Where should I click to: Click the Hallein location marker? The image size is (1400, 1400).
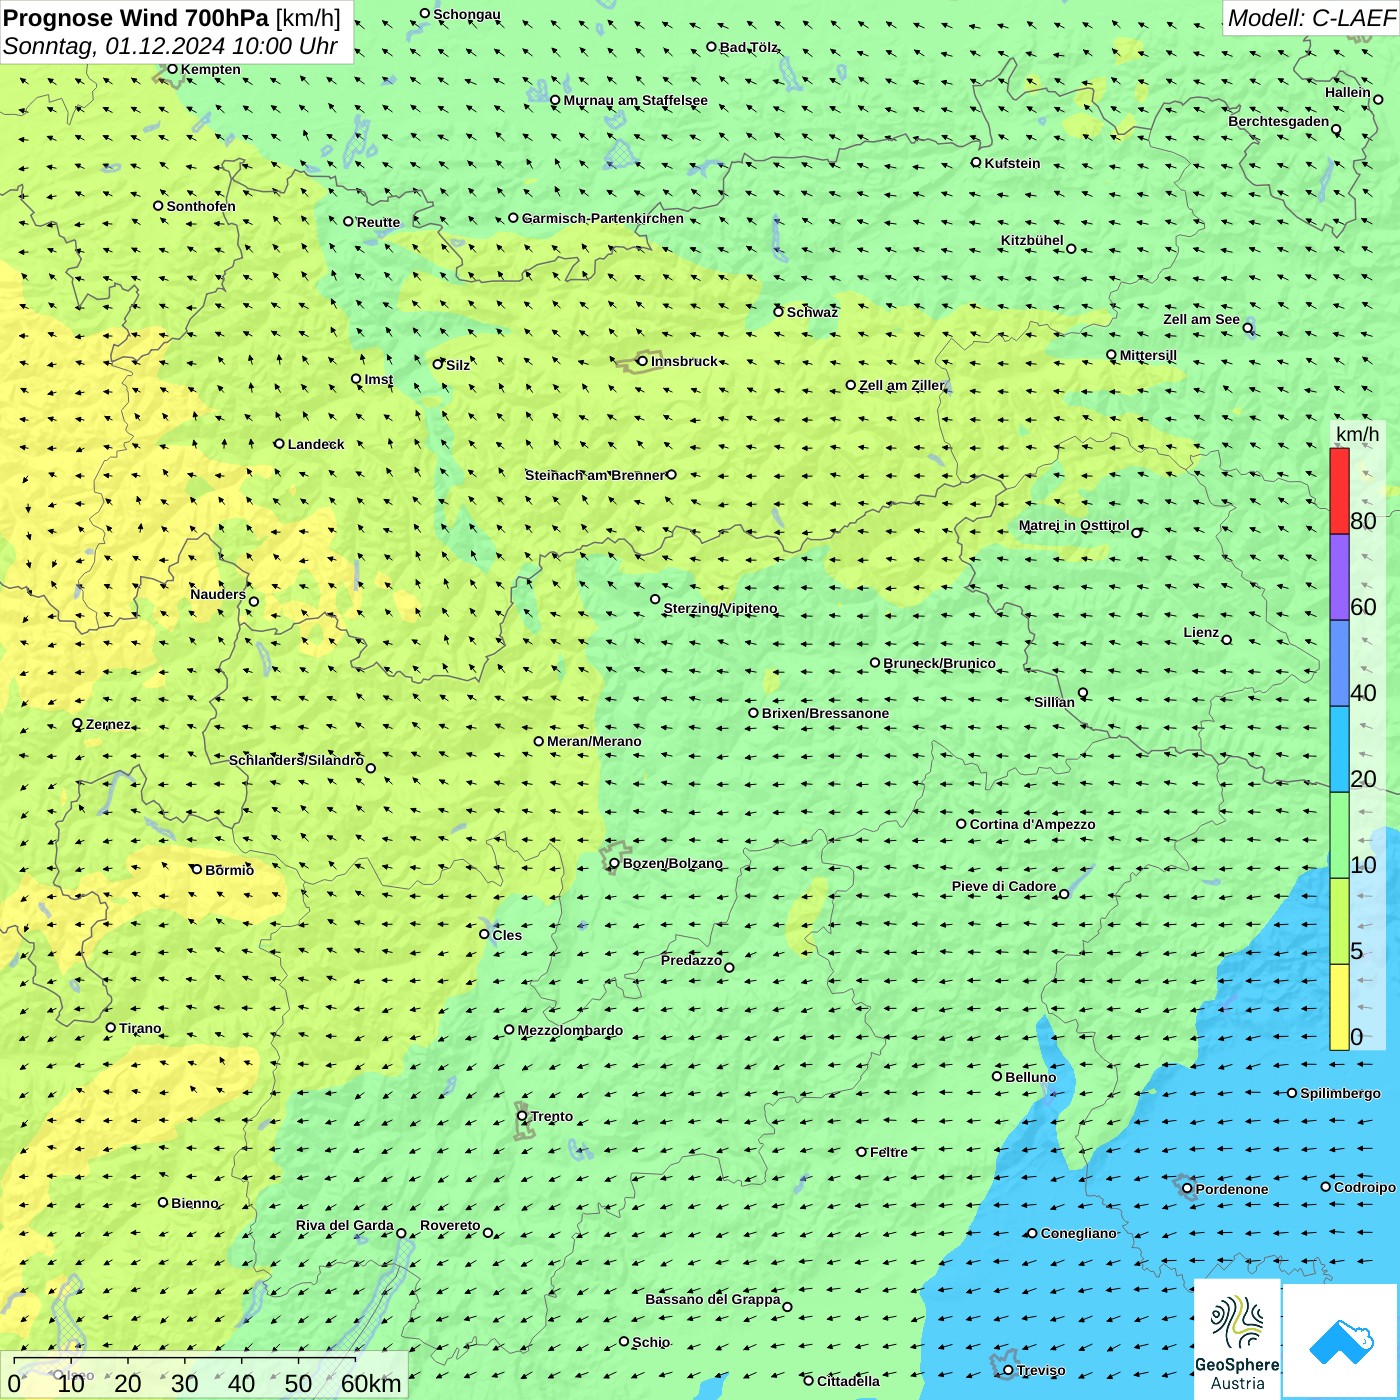pyautogui.click(x=1378, y=99)
